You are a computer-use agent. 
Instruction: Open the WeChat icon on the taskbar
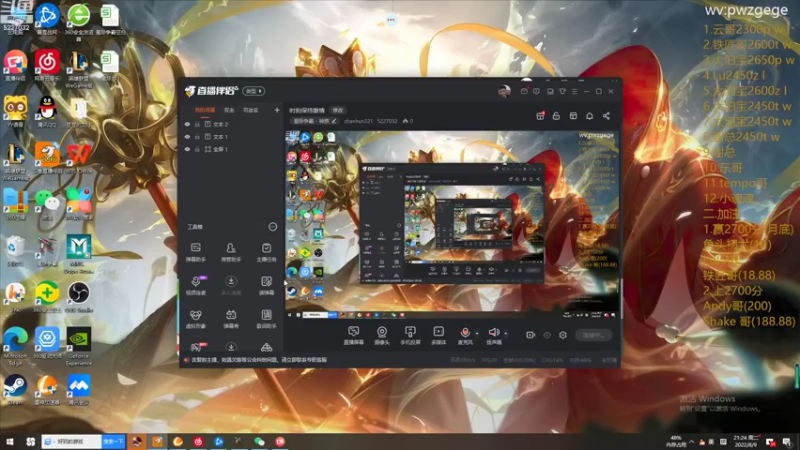[x=259, y=442]
